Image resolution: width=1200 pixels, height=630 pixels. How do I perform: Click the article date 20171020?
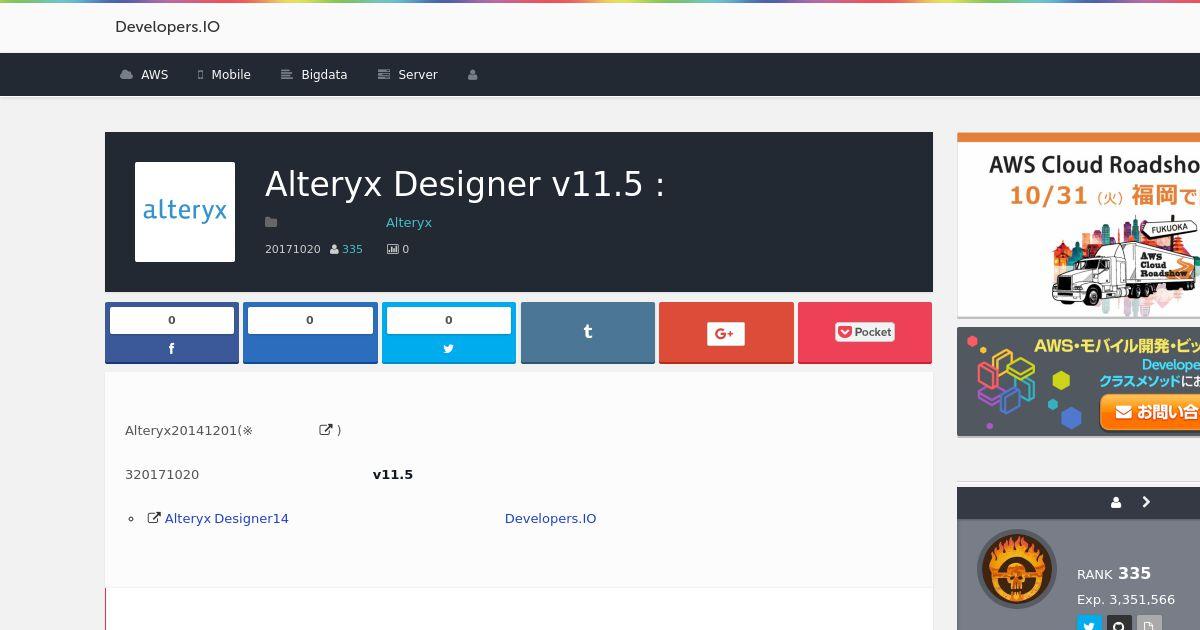293,249
